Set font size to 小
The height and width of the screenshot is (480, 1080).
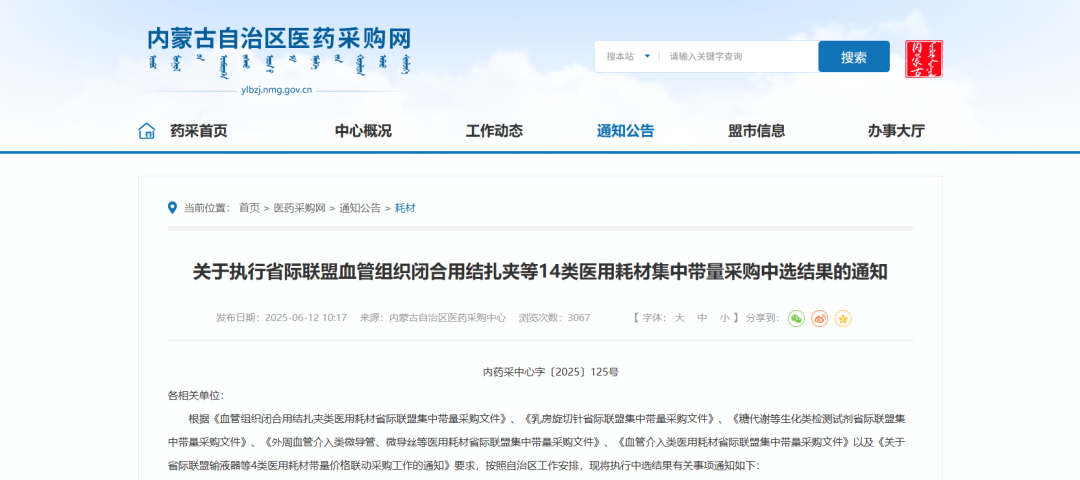[x=724, y=318]
